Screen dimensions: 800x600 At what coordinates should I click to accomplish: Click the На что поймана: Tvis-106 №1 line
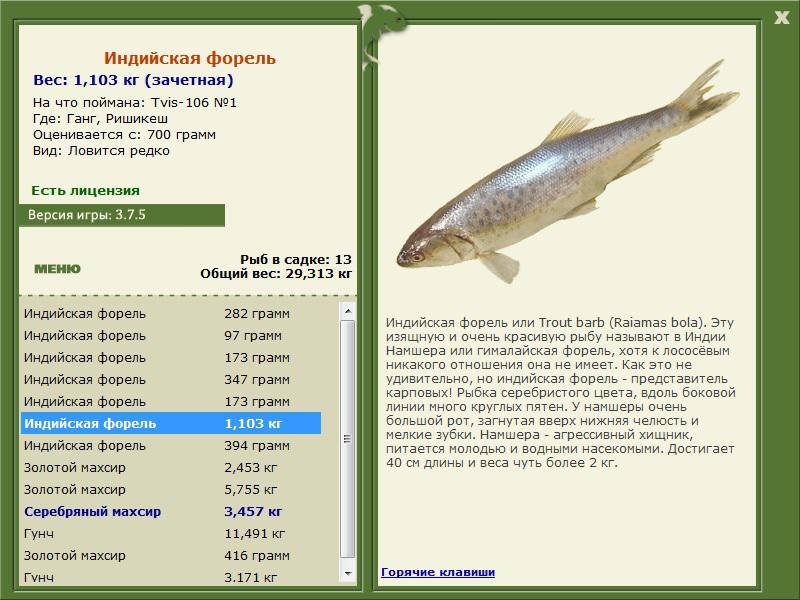coord(135,103)
